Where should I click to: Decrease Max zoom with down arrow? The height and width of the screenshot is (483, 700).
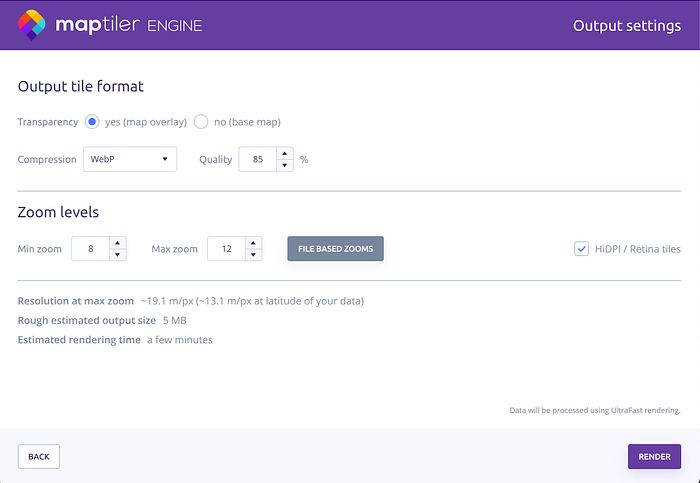point(254,255)
